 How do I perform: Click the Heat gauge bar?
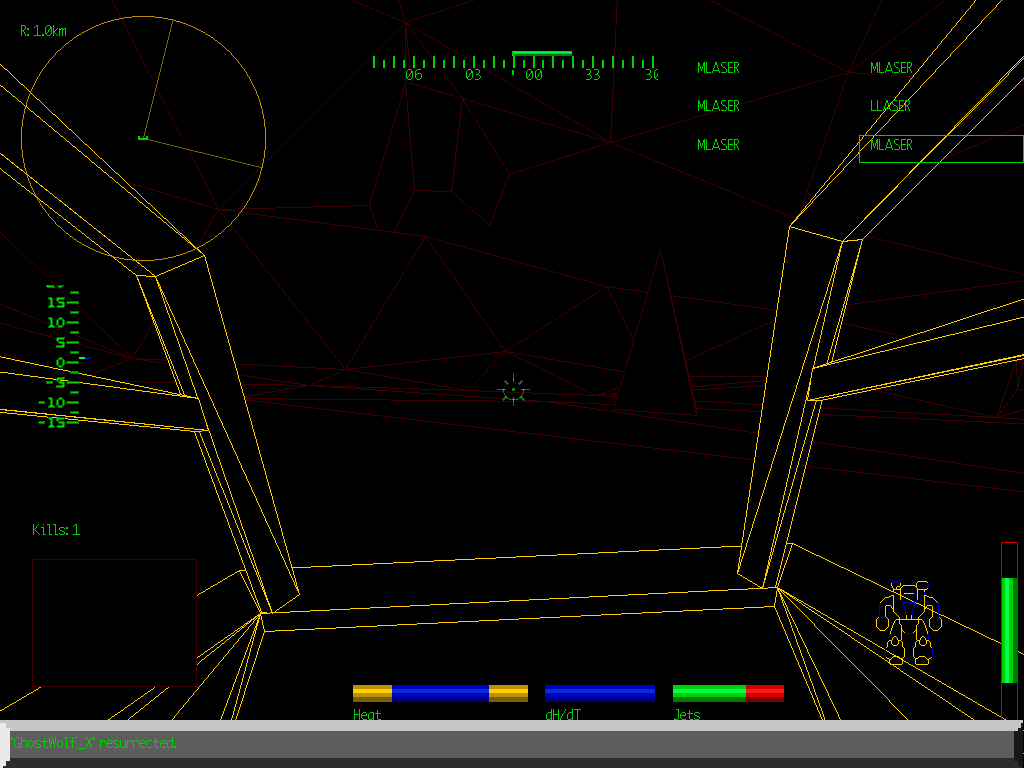point(440,693)
